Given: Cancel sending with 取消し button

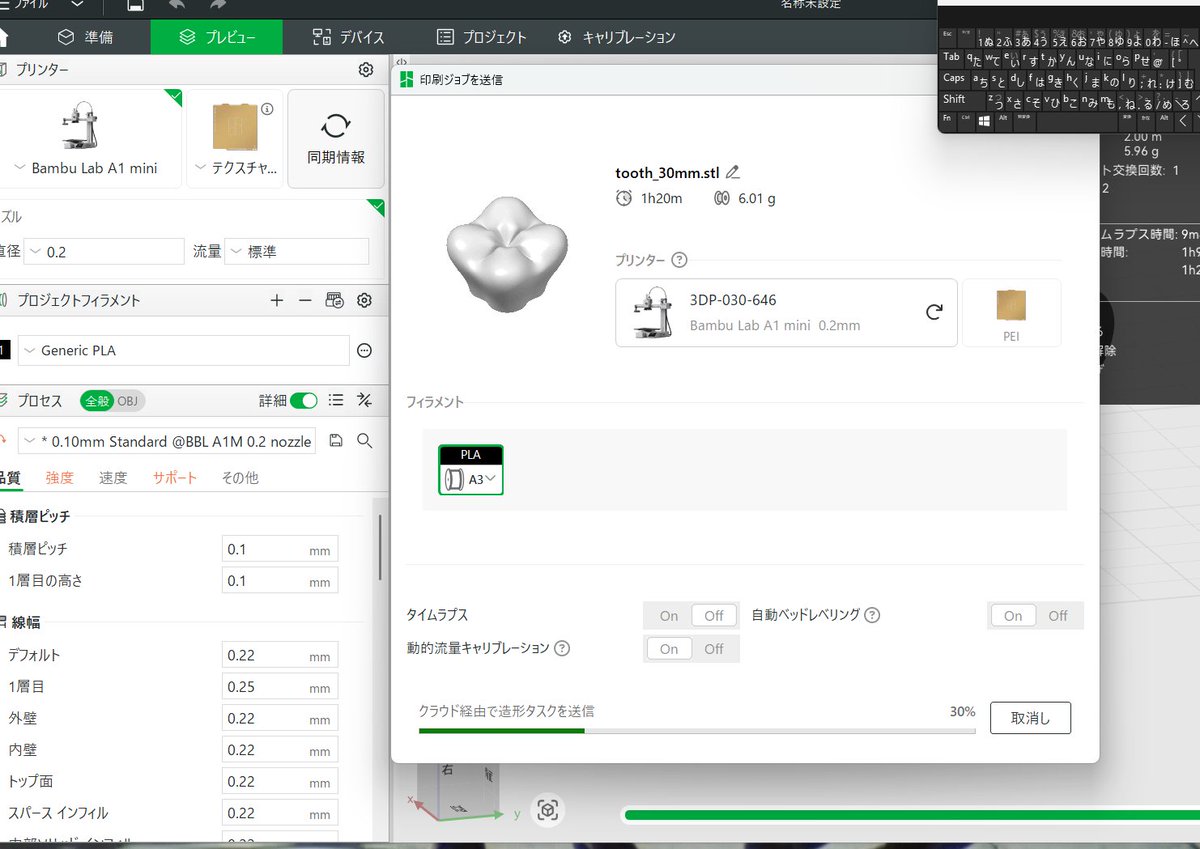Looking at the screenshot, I should 1031,718.
